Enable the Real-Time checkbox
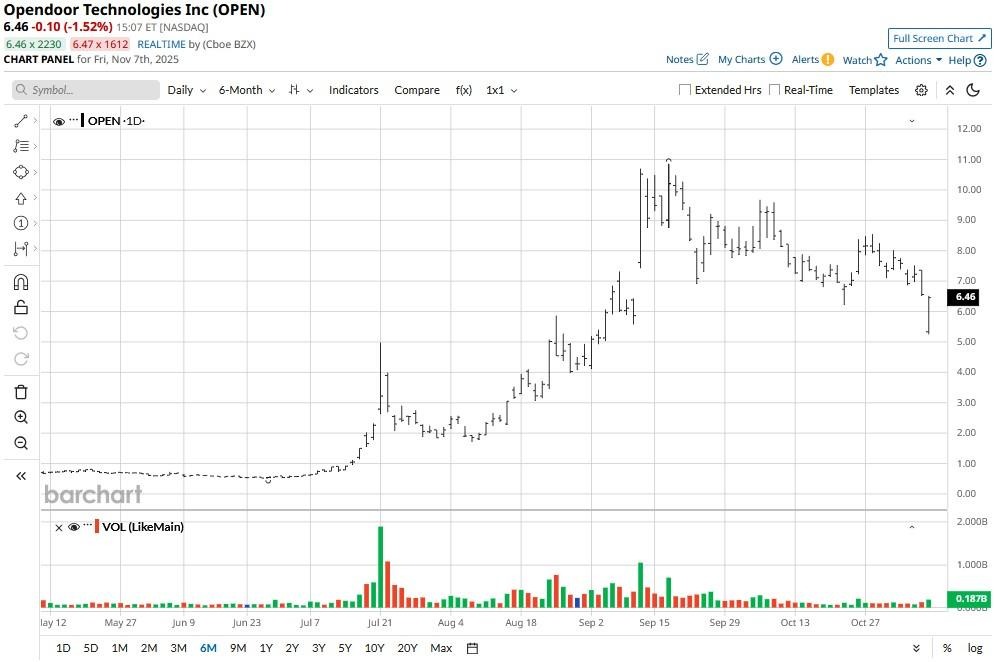The width and height of the screenshot is (995, 662). pyautogui.click(x=774, y=89)
